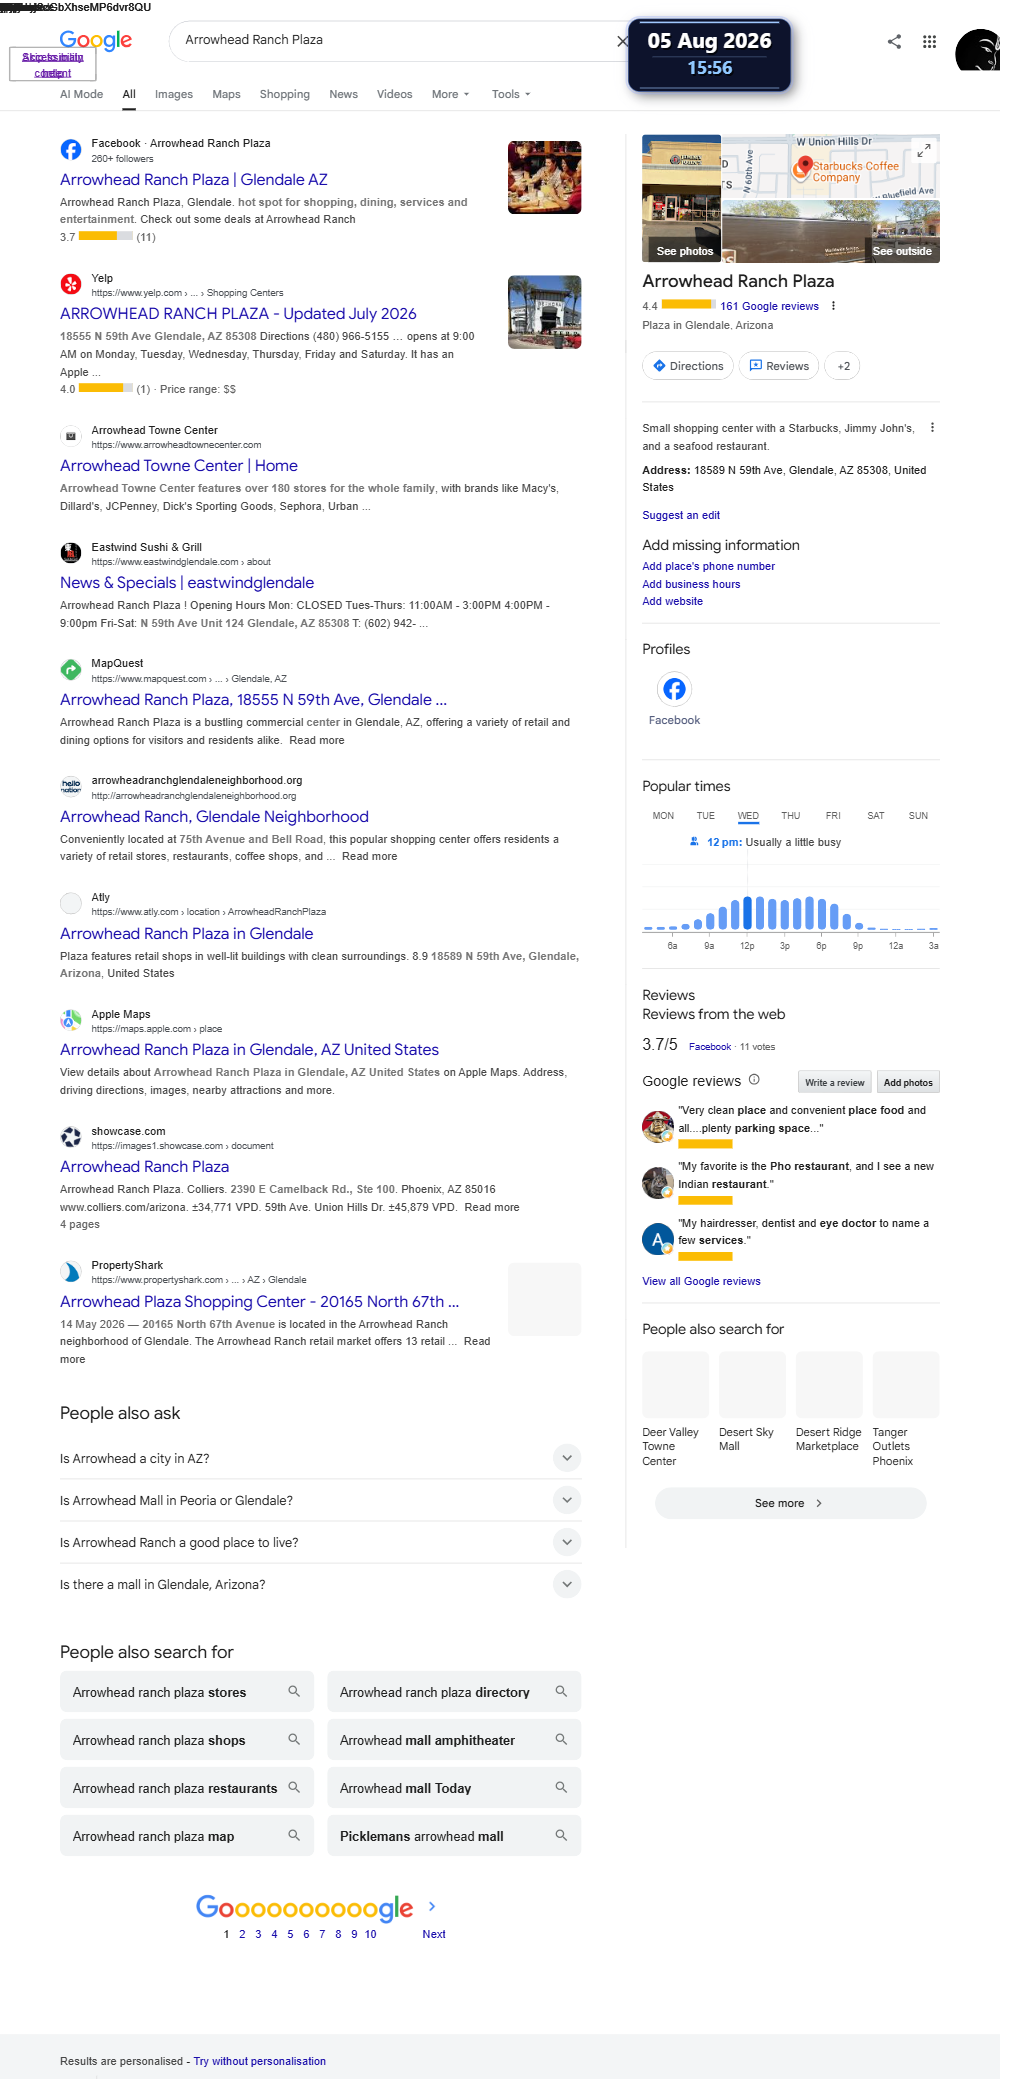Click the showcase.com favicon
This screenshot has height=2079, width=1012.
point(71,1137)
